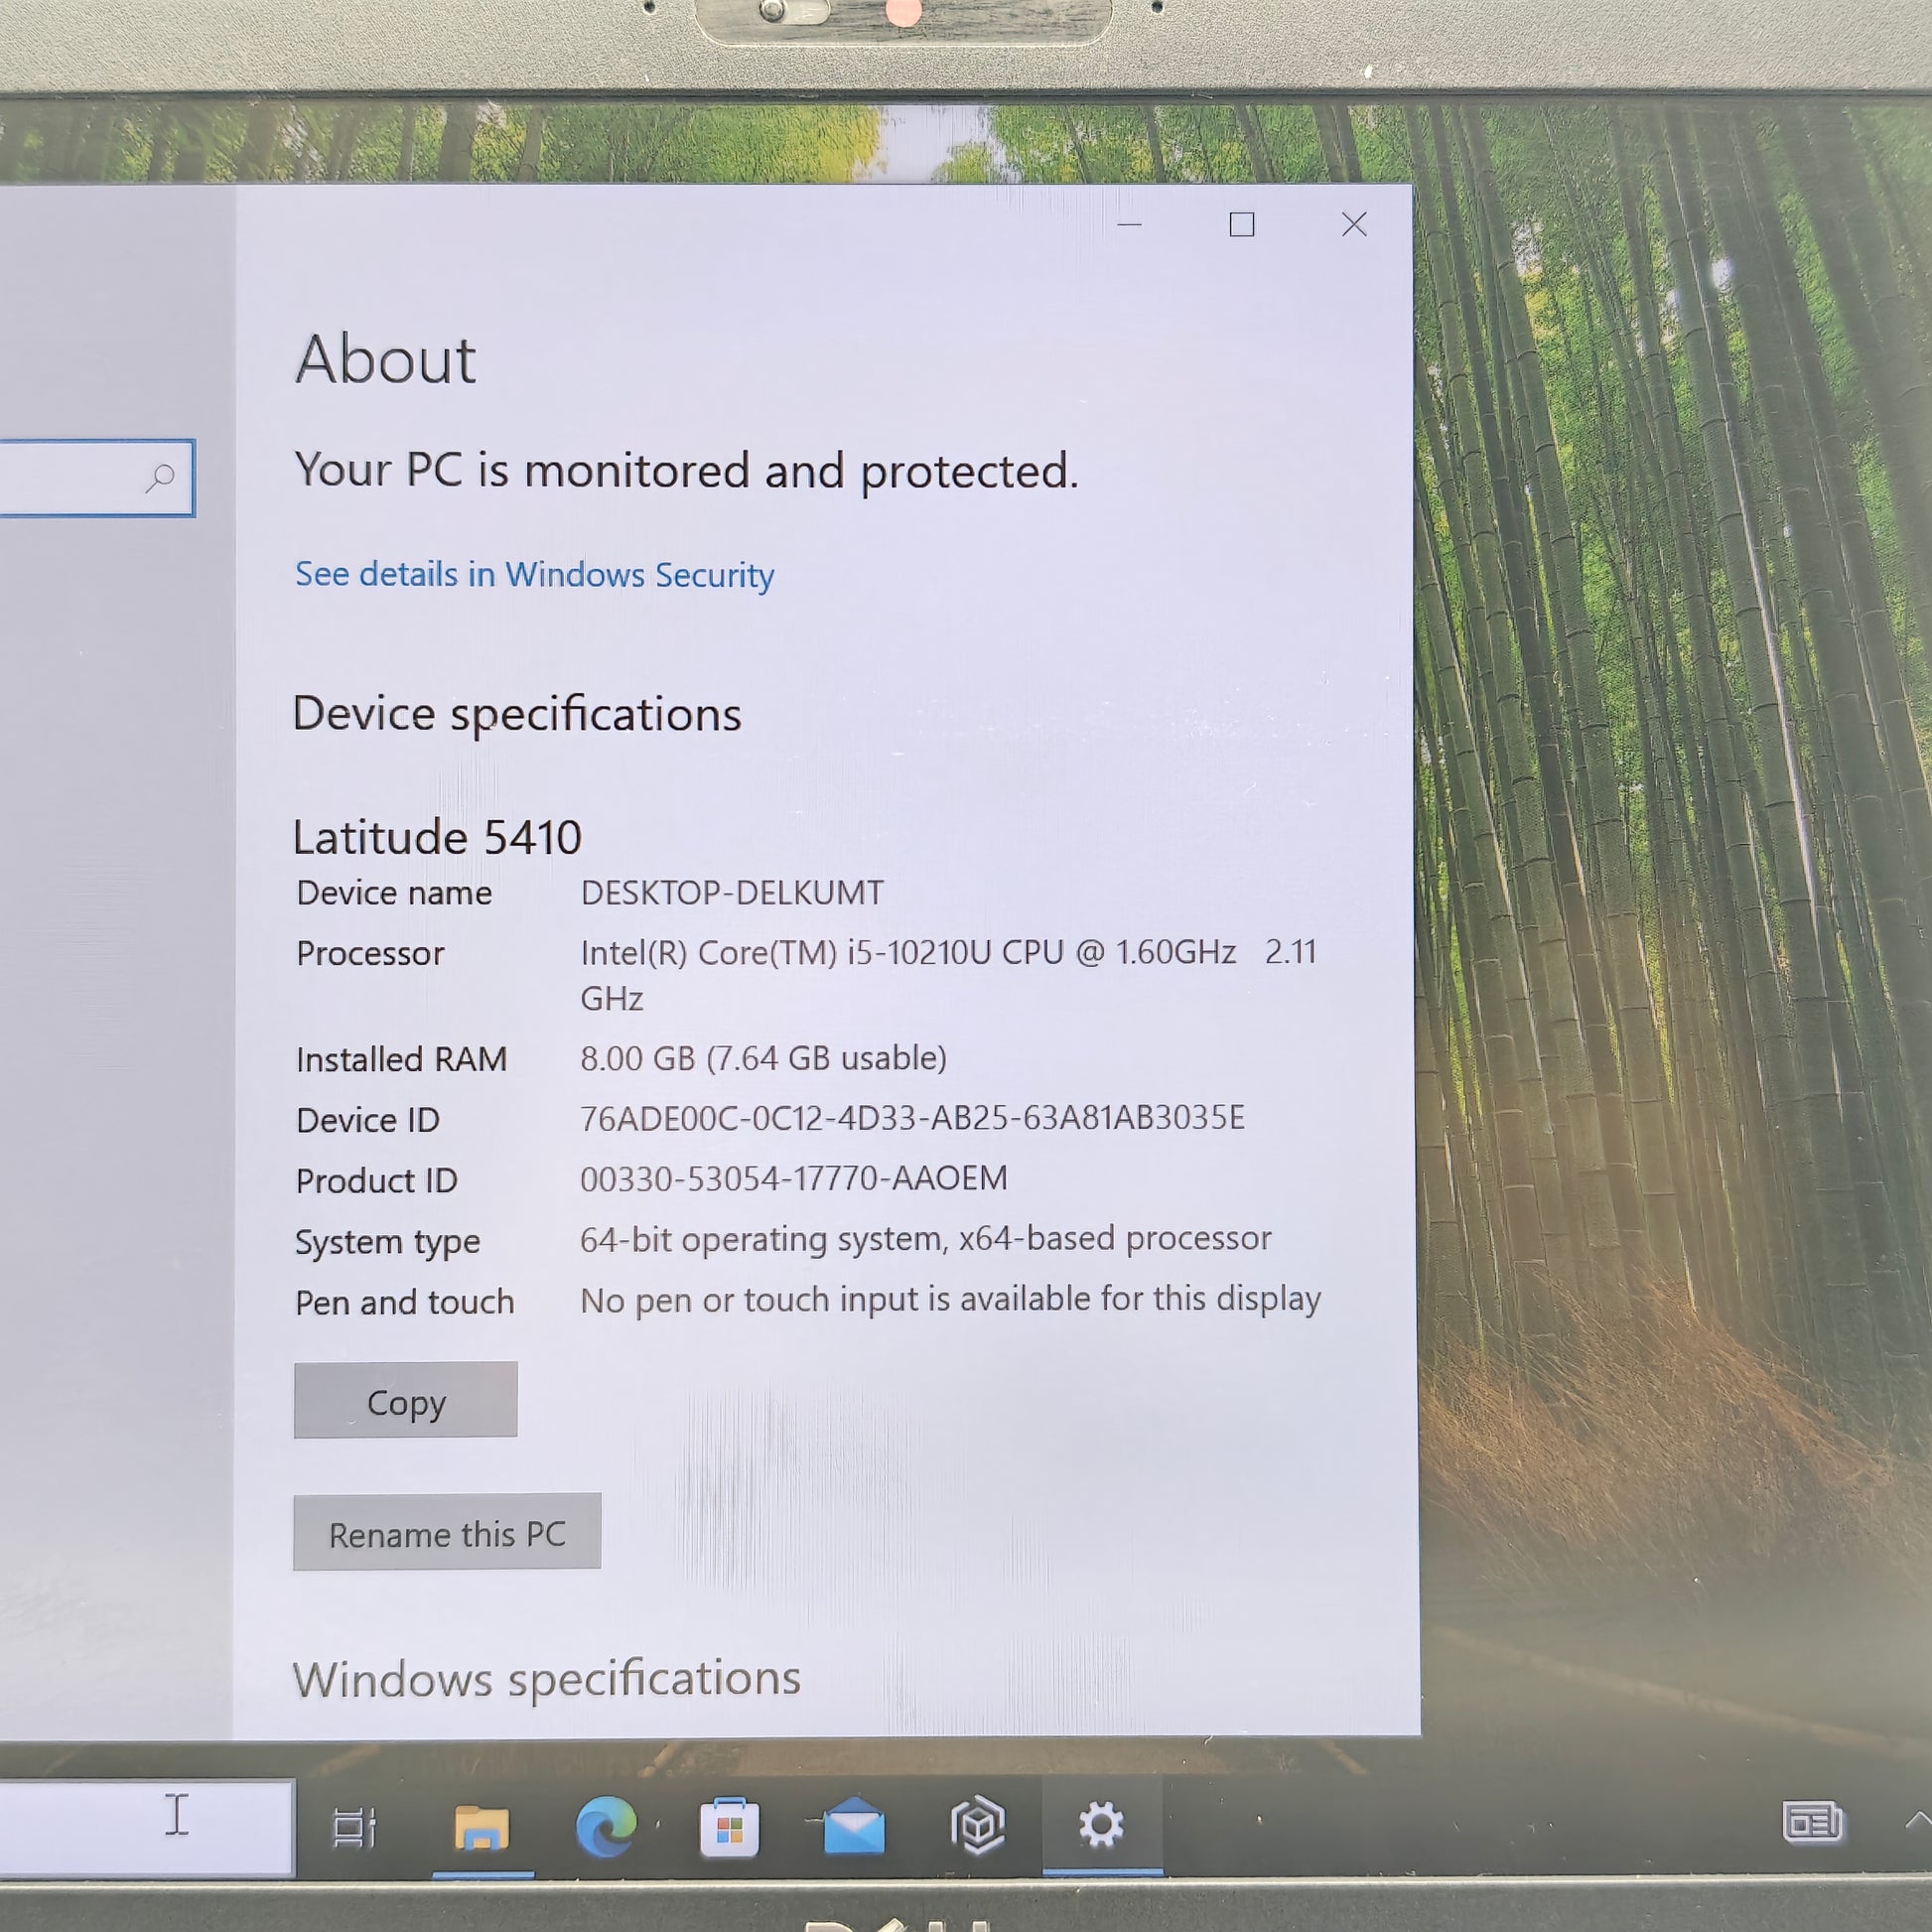Screen dimensions: 1932x1932
Task: Click the Device ID value text
Action: point(912,1118)
